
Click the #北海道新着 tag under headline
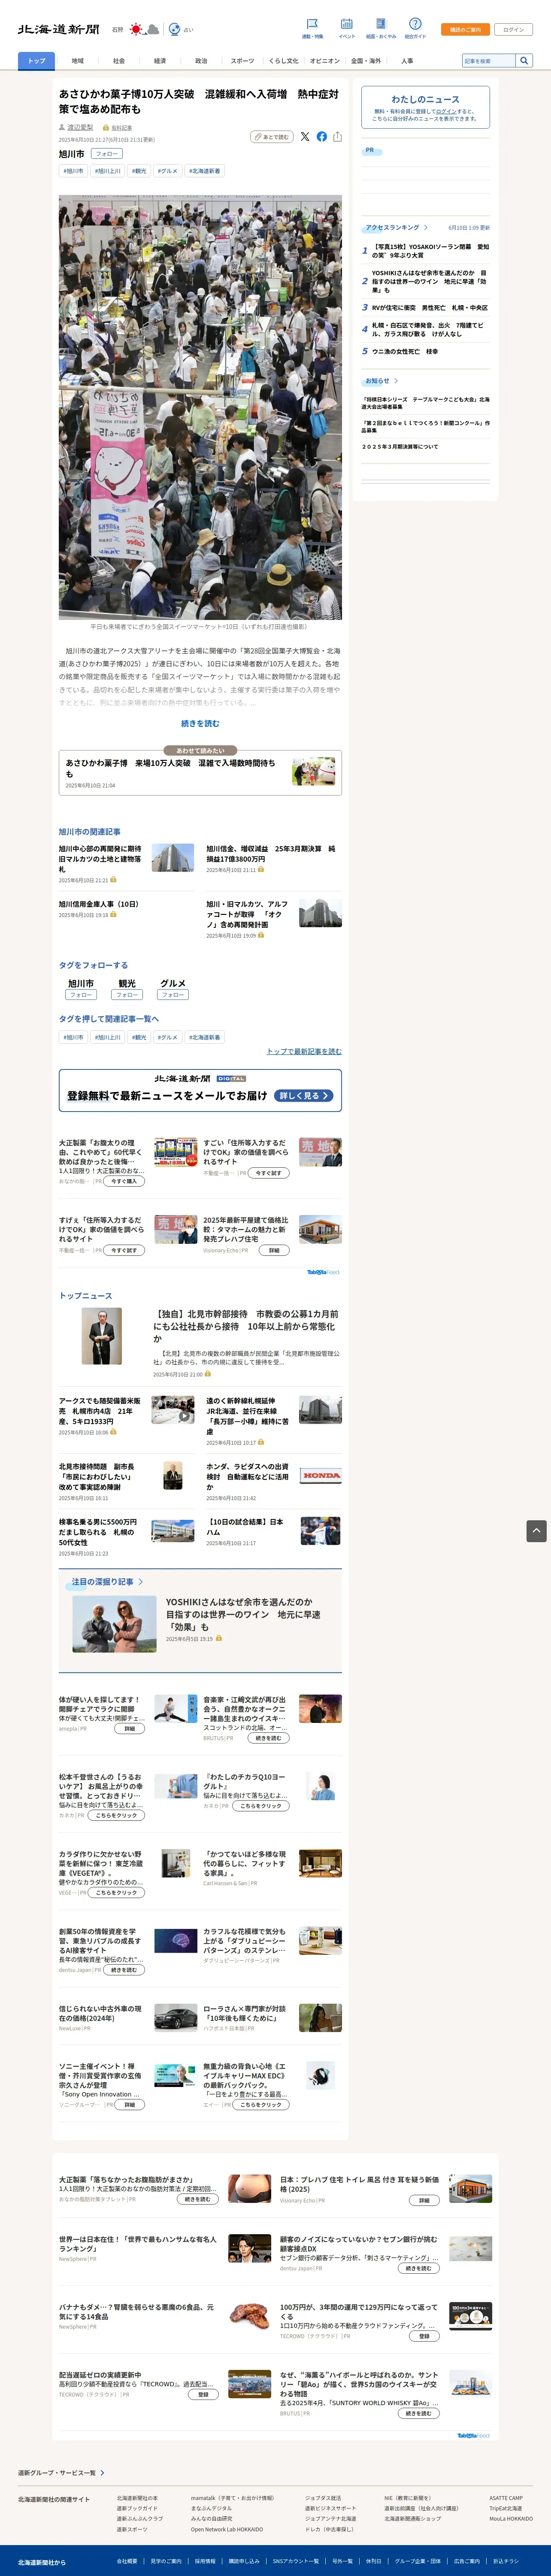tap(204, 171)
